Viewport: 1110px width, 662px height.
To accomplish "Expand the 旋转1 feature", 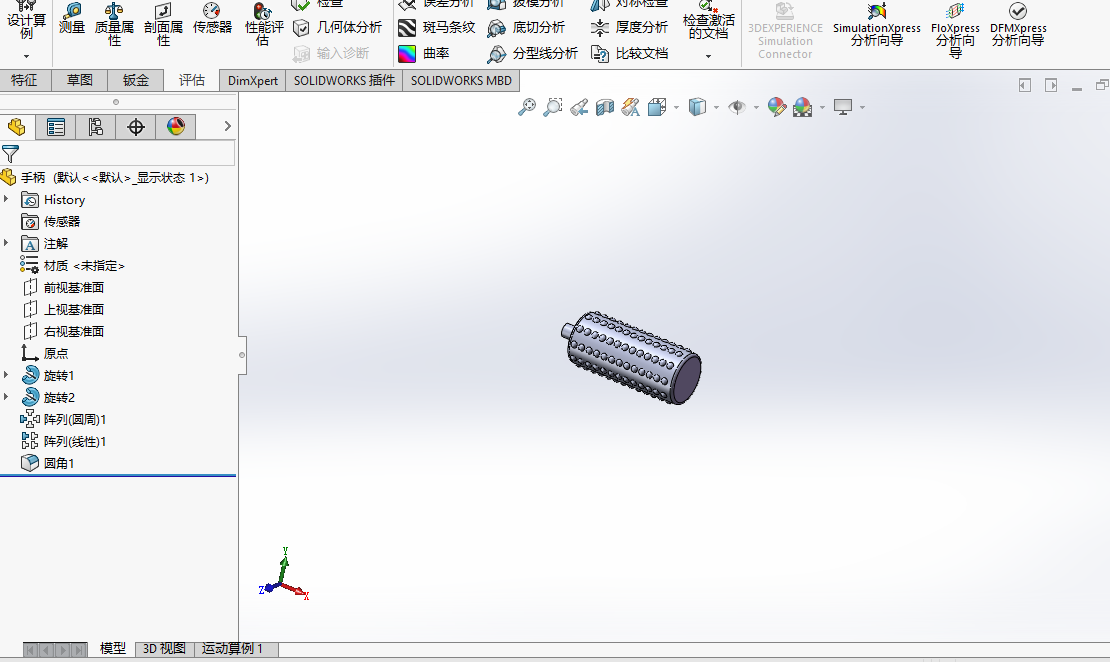I will [6, 375].
